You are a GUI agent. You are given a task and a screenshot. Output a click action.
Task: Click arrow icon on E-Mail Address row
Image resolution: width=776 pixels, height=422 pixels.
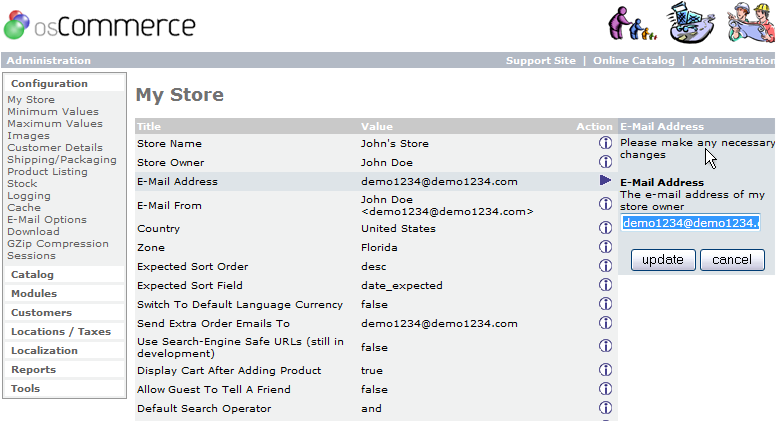pyautogui.click(x=605, y=181)
